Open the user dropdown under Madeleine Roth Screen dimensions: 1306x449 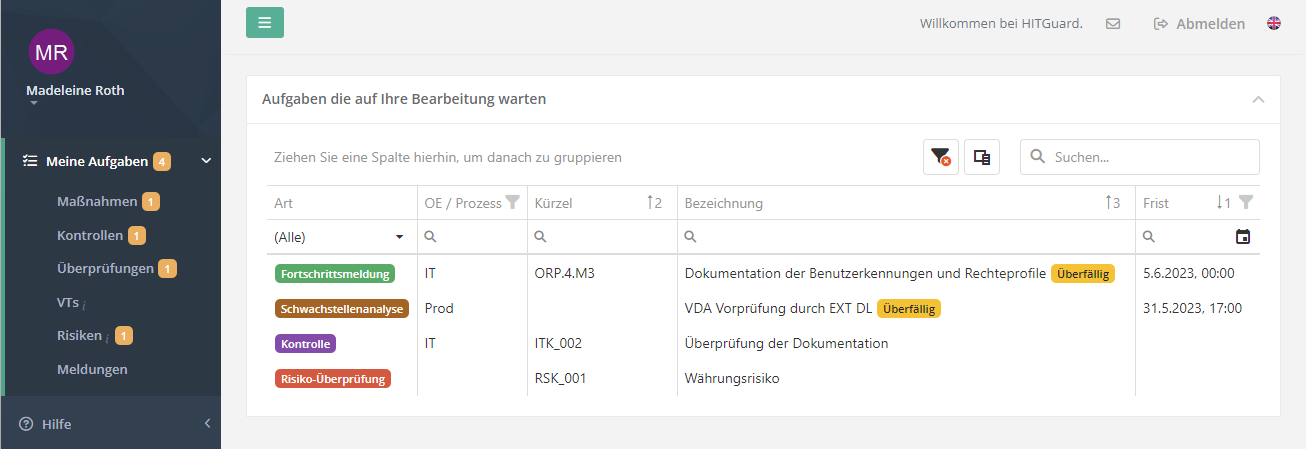(33, 103)
